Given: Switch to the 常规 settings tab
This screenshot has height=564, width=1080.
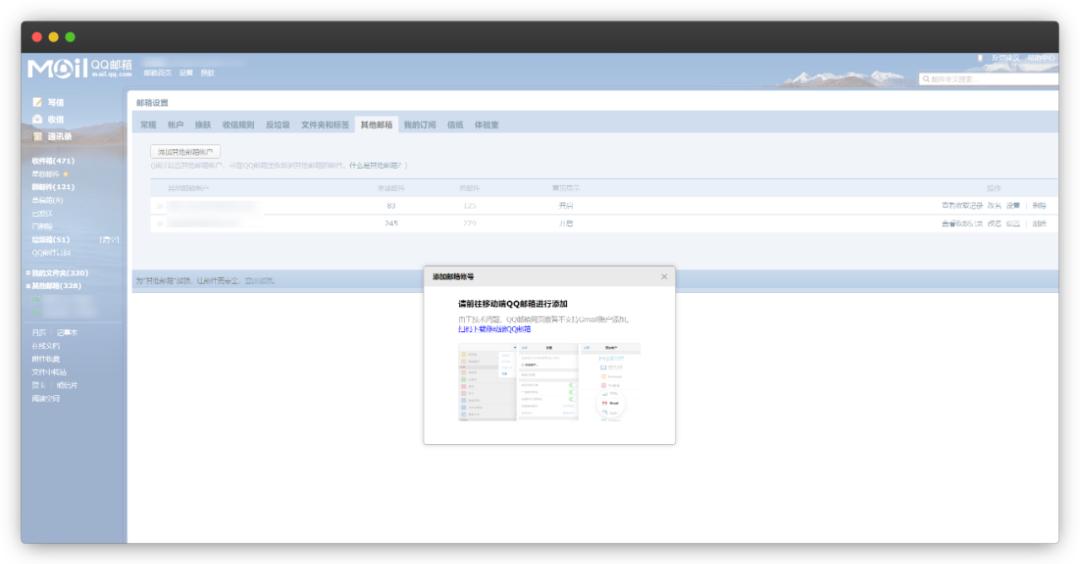Looking at the screenshot, I should point(148,125).
